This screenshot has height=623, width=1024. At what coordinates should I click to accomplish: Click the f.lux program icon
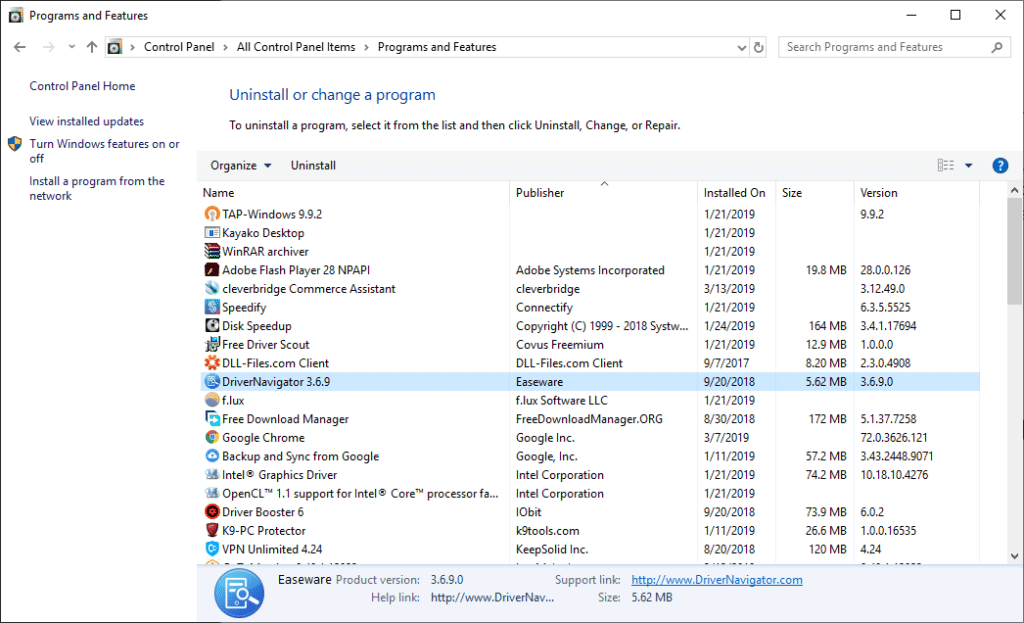pyautogui.click(x=212, y=400)
